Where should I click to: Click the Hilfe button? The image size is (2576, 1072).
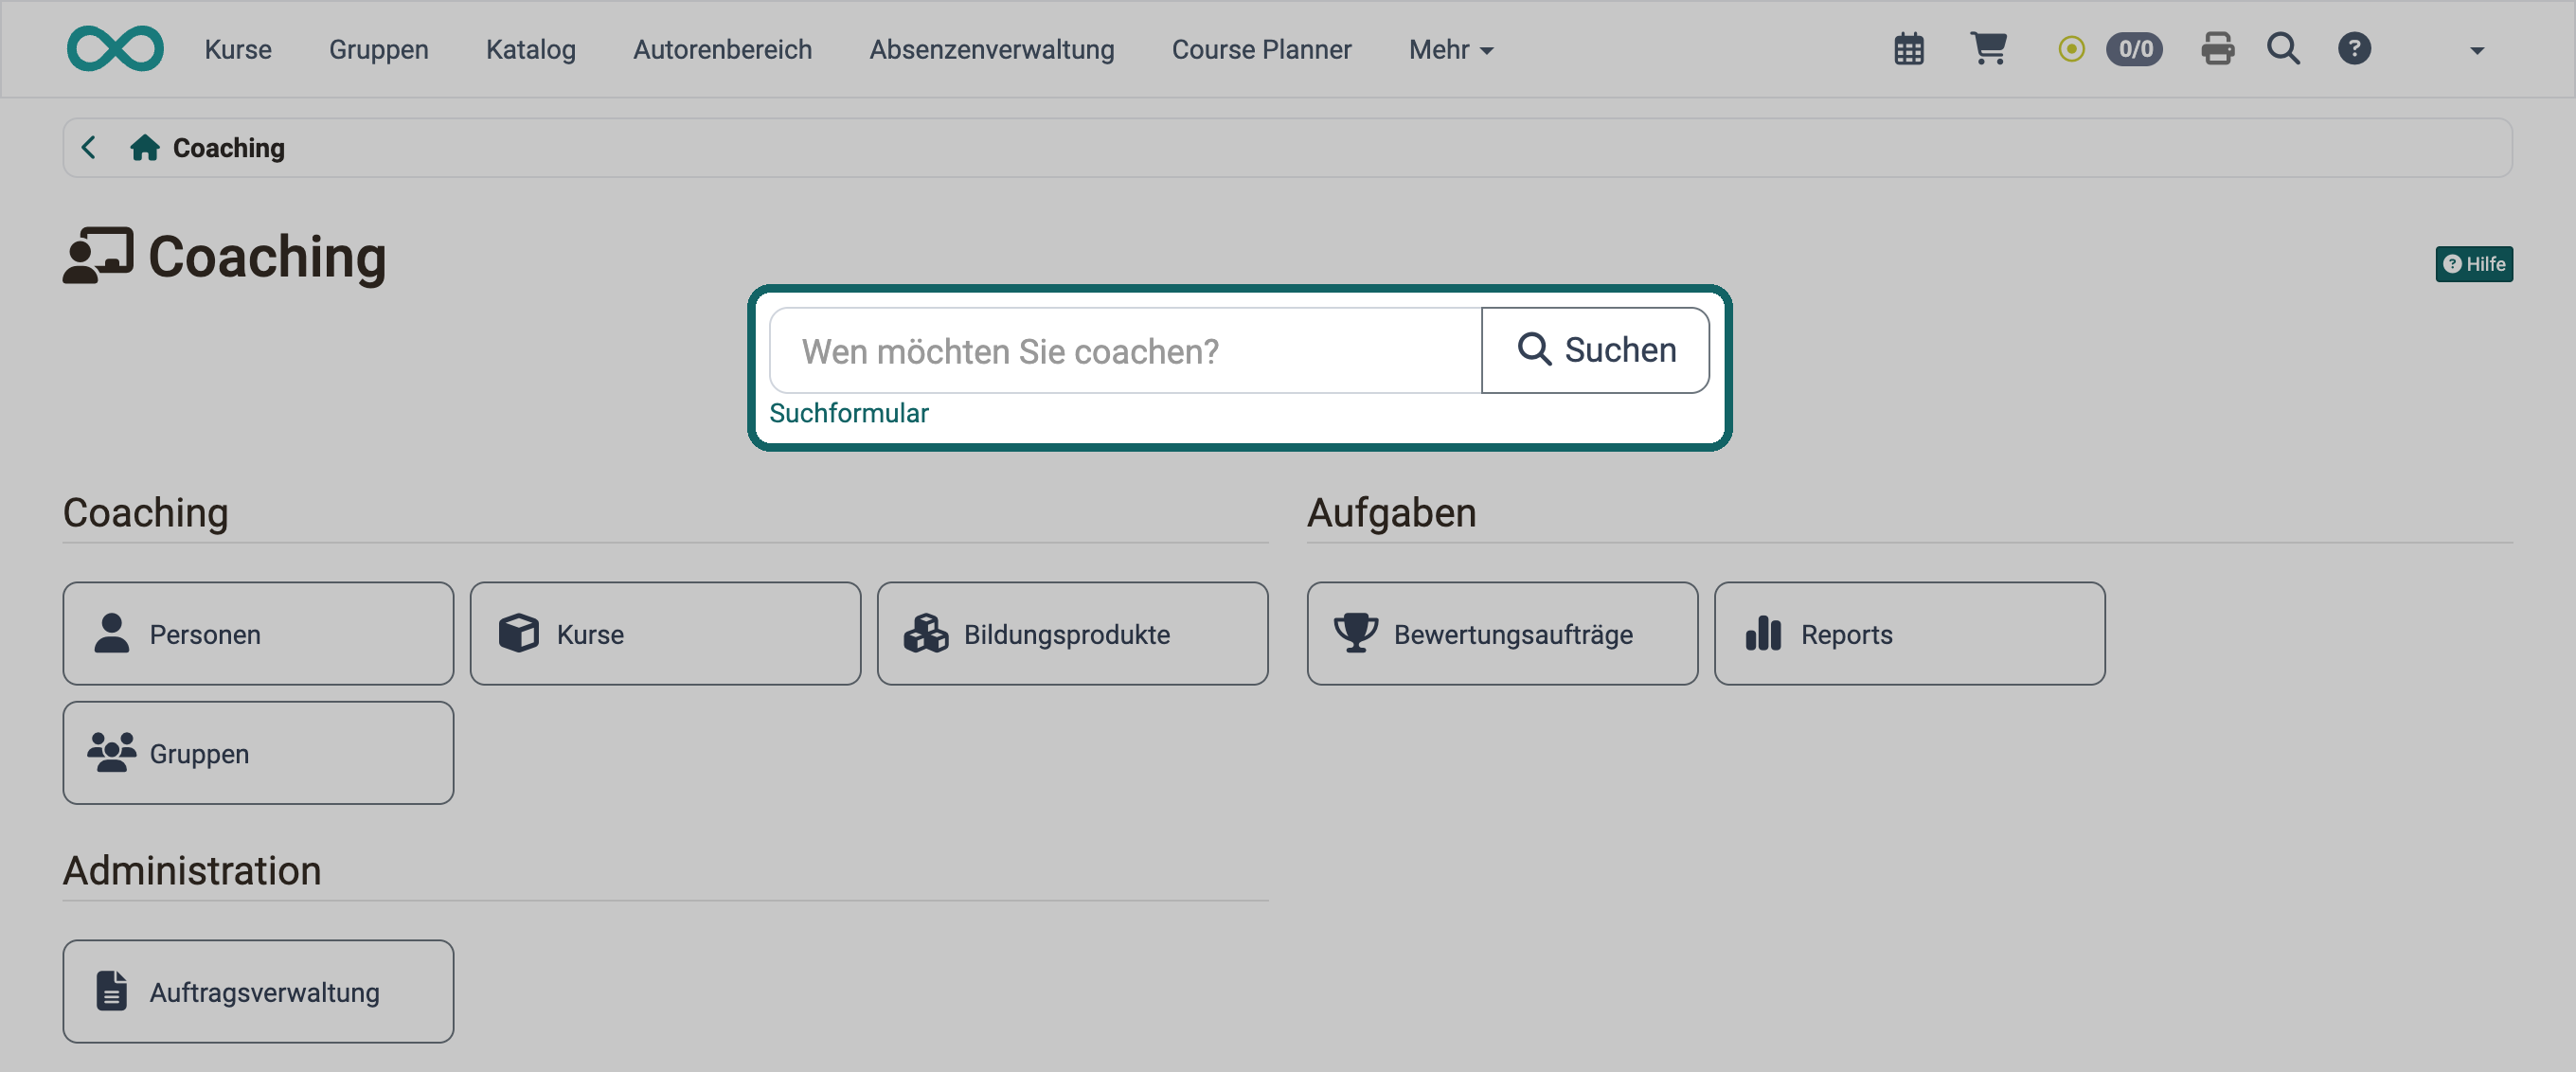click(2473, 264)
